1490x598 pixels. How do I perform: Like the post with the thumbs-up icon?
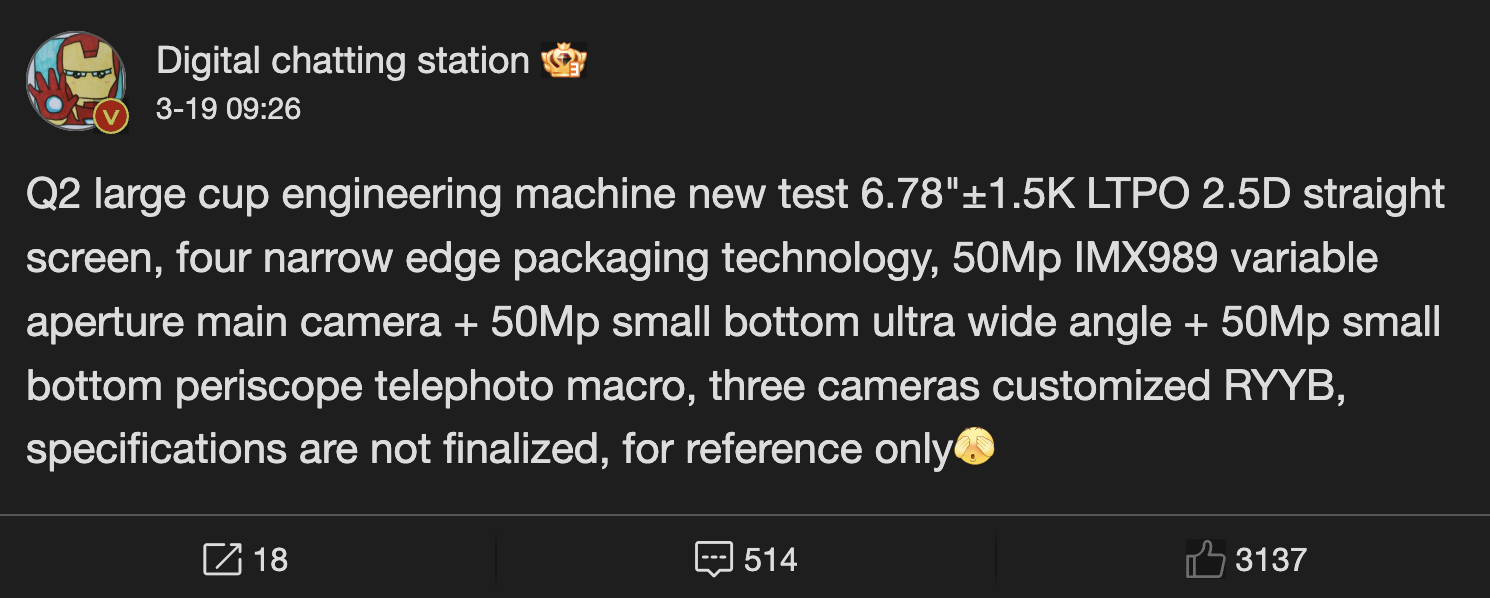(1205, 559)
